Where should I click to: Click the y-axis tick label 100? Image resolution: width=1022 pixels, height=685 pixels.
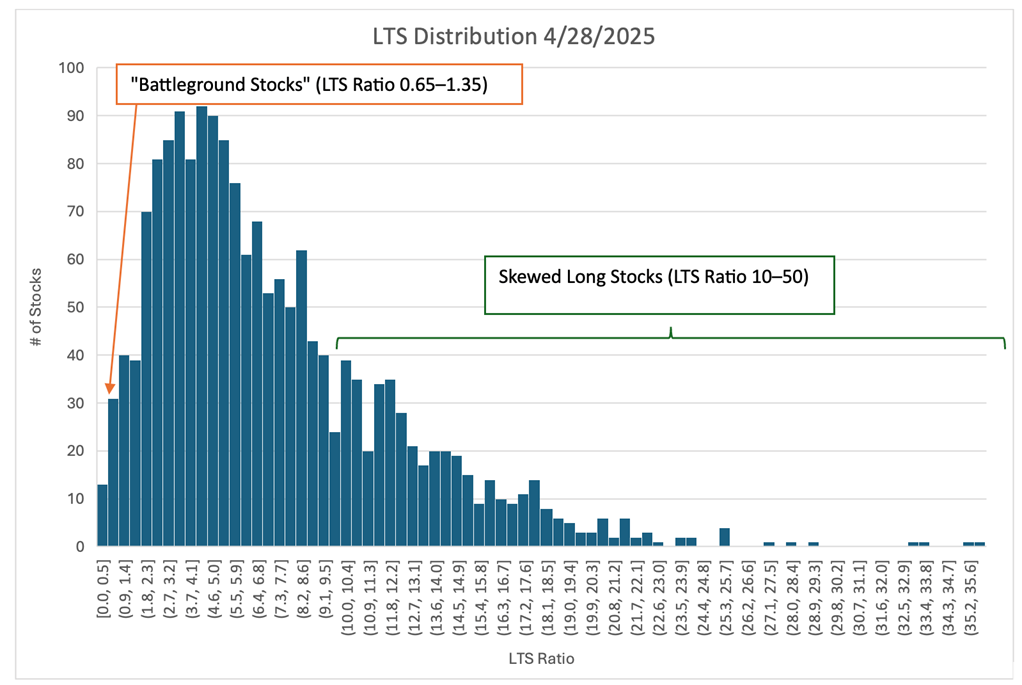click(x=72, y=68)
